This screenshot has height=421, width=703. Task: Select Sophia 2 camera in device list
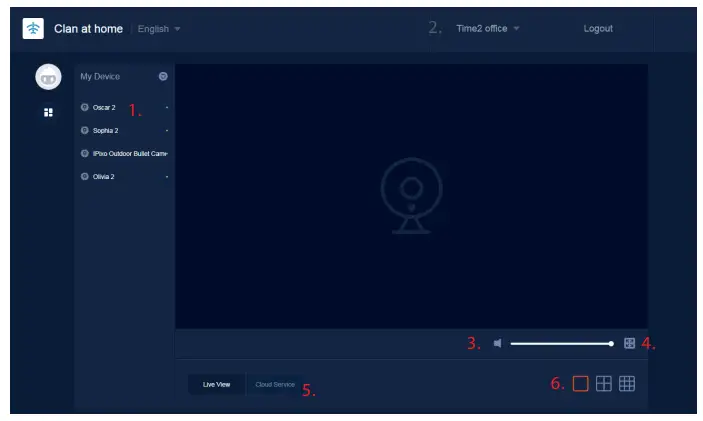[105, 130]
